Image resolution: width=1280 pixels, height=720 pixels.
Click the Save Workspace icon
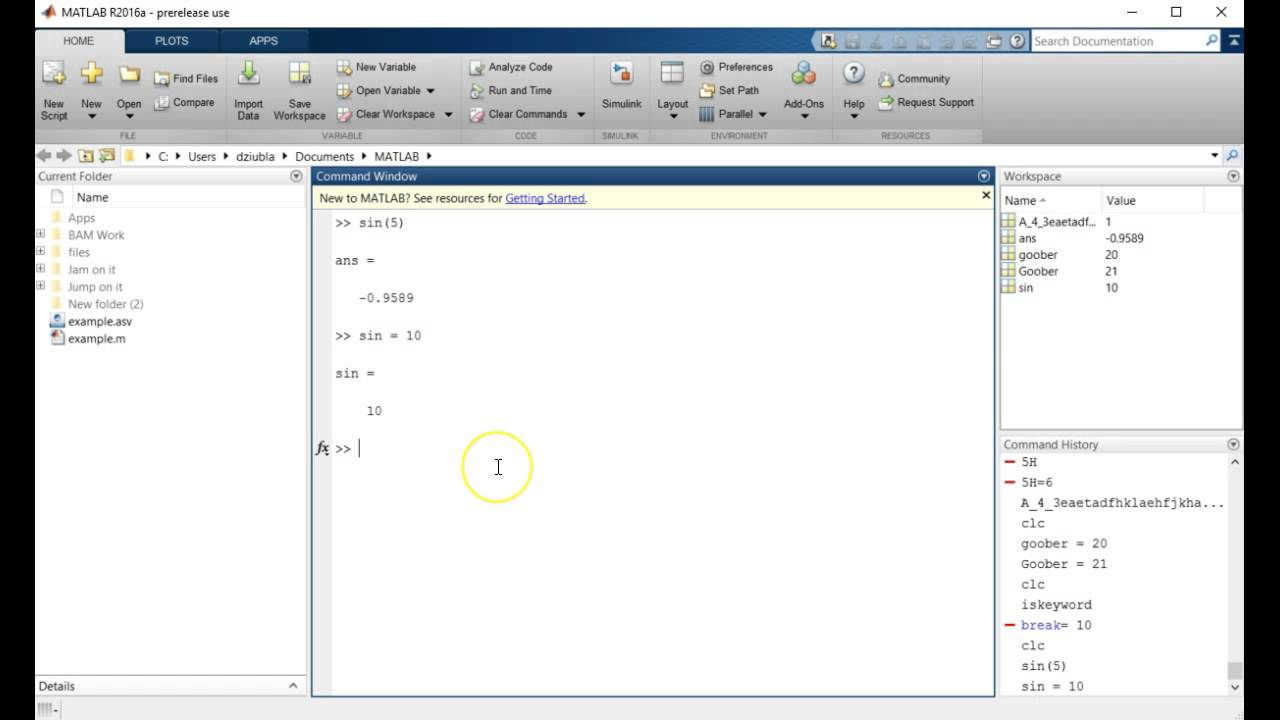pos(299,74)
